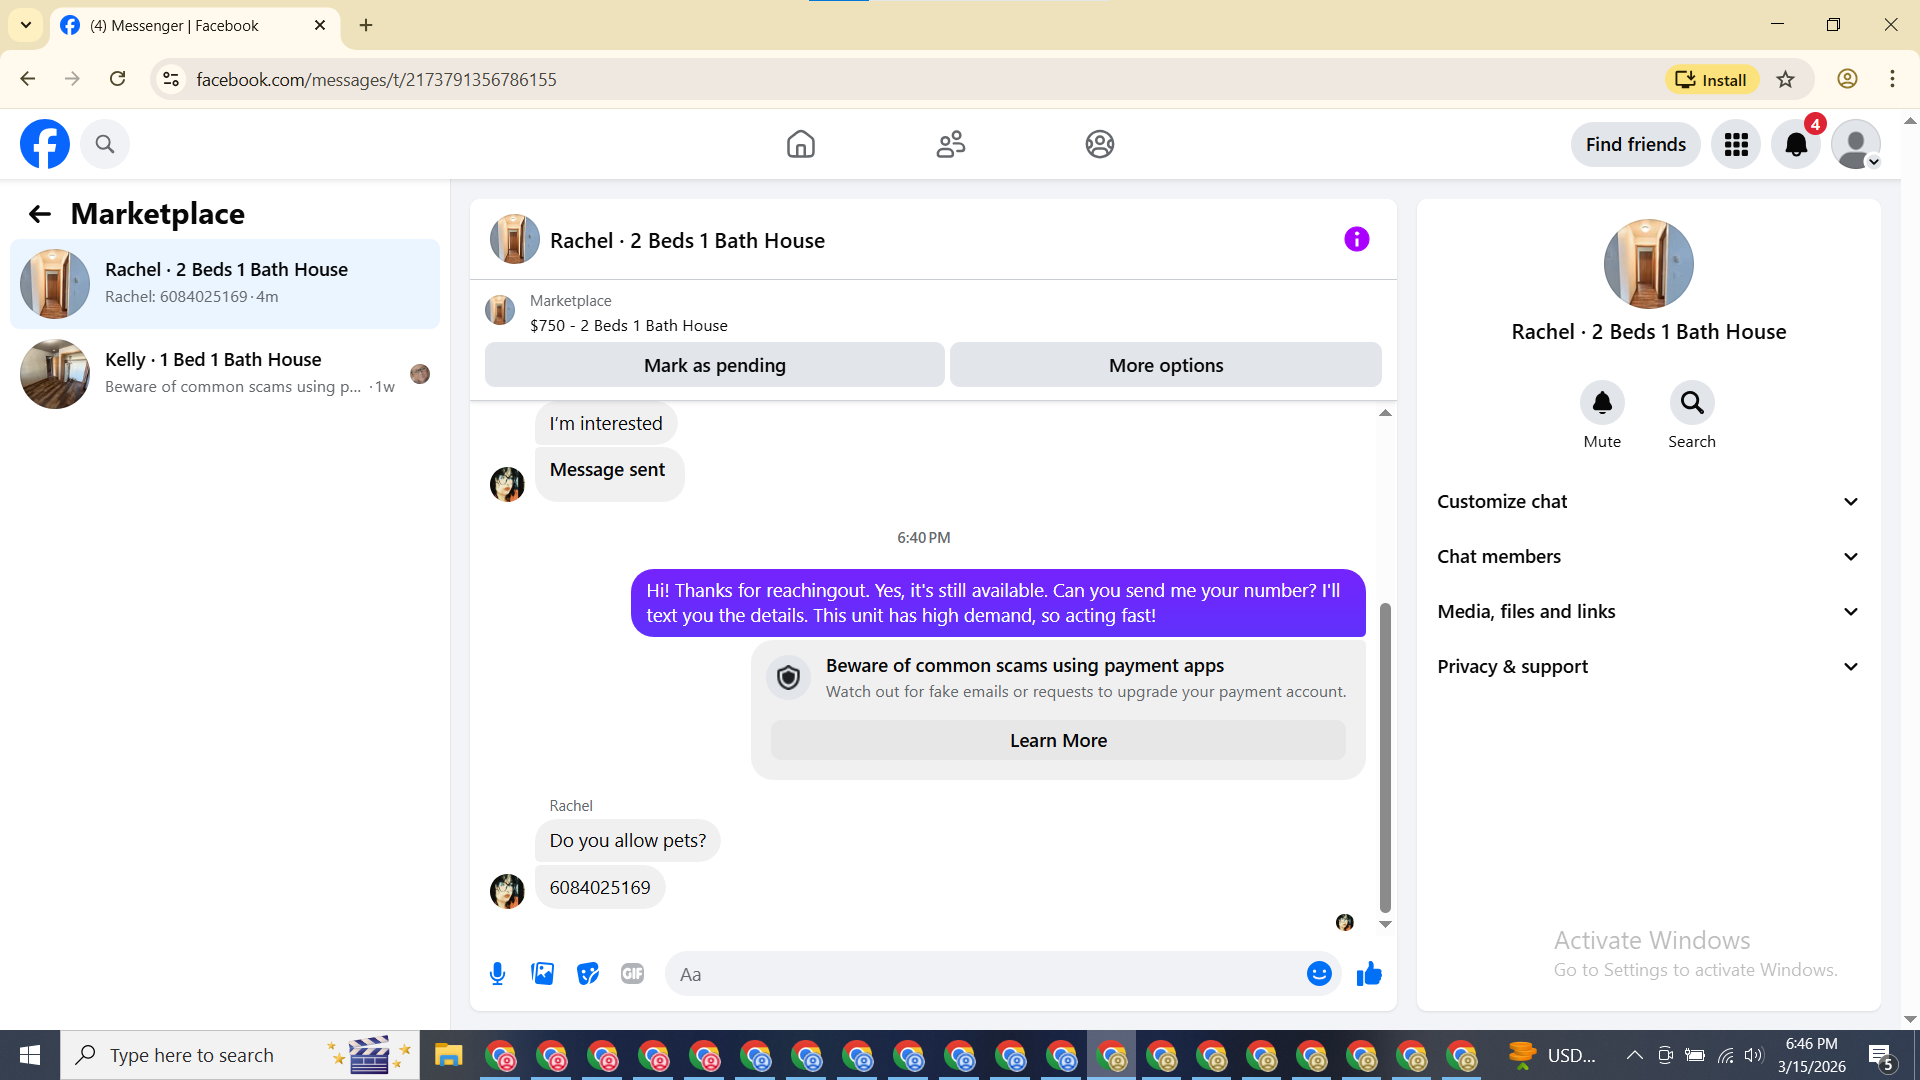Open the notifications bell with badge
Screen dimensions: 1920x1080
click(1796, 145)
